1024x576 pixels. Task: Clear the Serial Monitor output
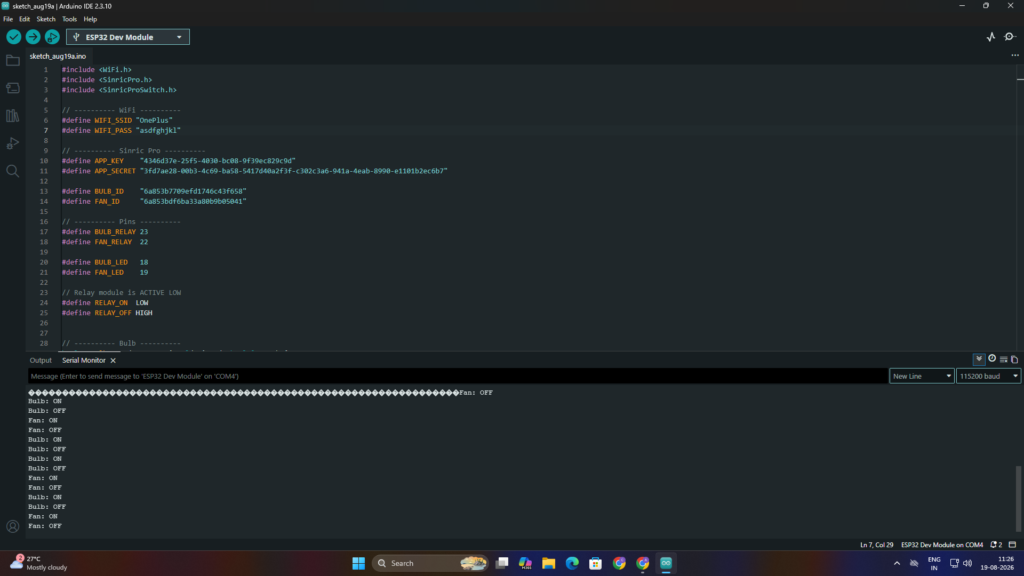(1004, 359)
